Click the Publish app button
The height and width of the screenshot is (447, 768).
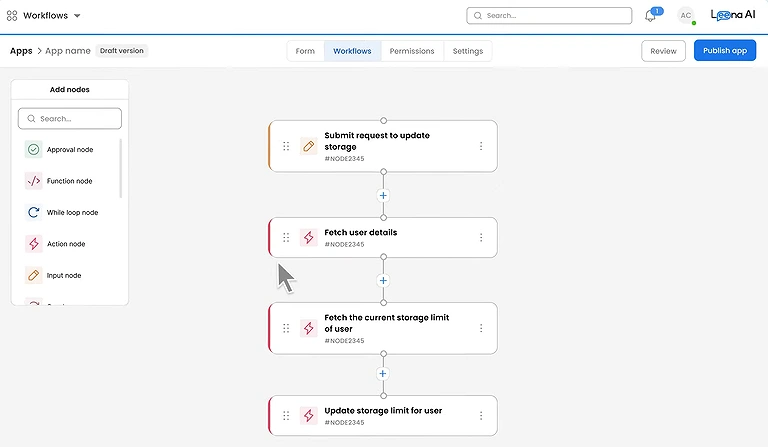(725, 50)
